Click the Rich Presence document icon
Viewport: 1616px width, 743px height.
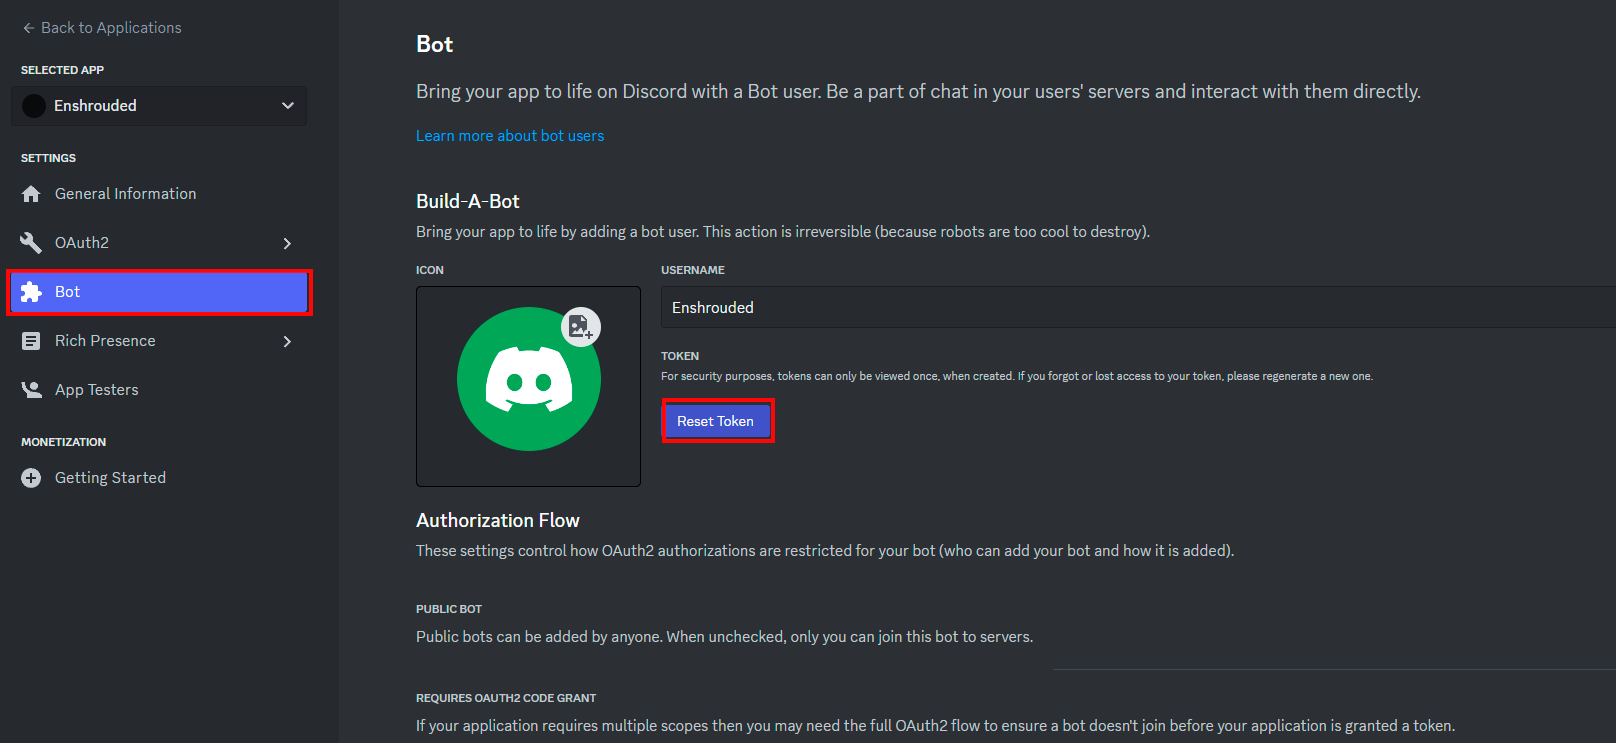coord(31,341)
